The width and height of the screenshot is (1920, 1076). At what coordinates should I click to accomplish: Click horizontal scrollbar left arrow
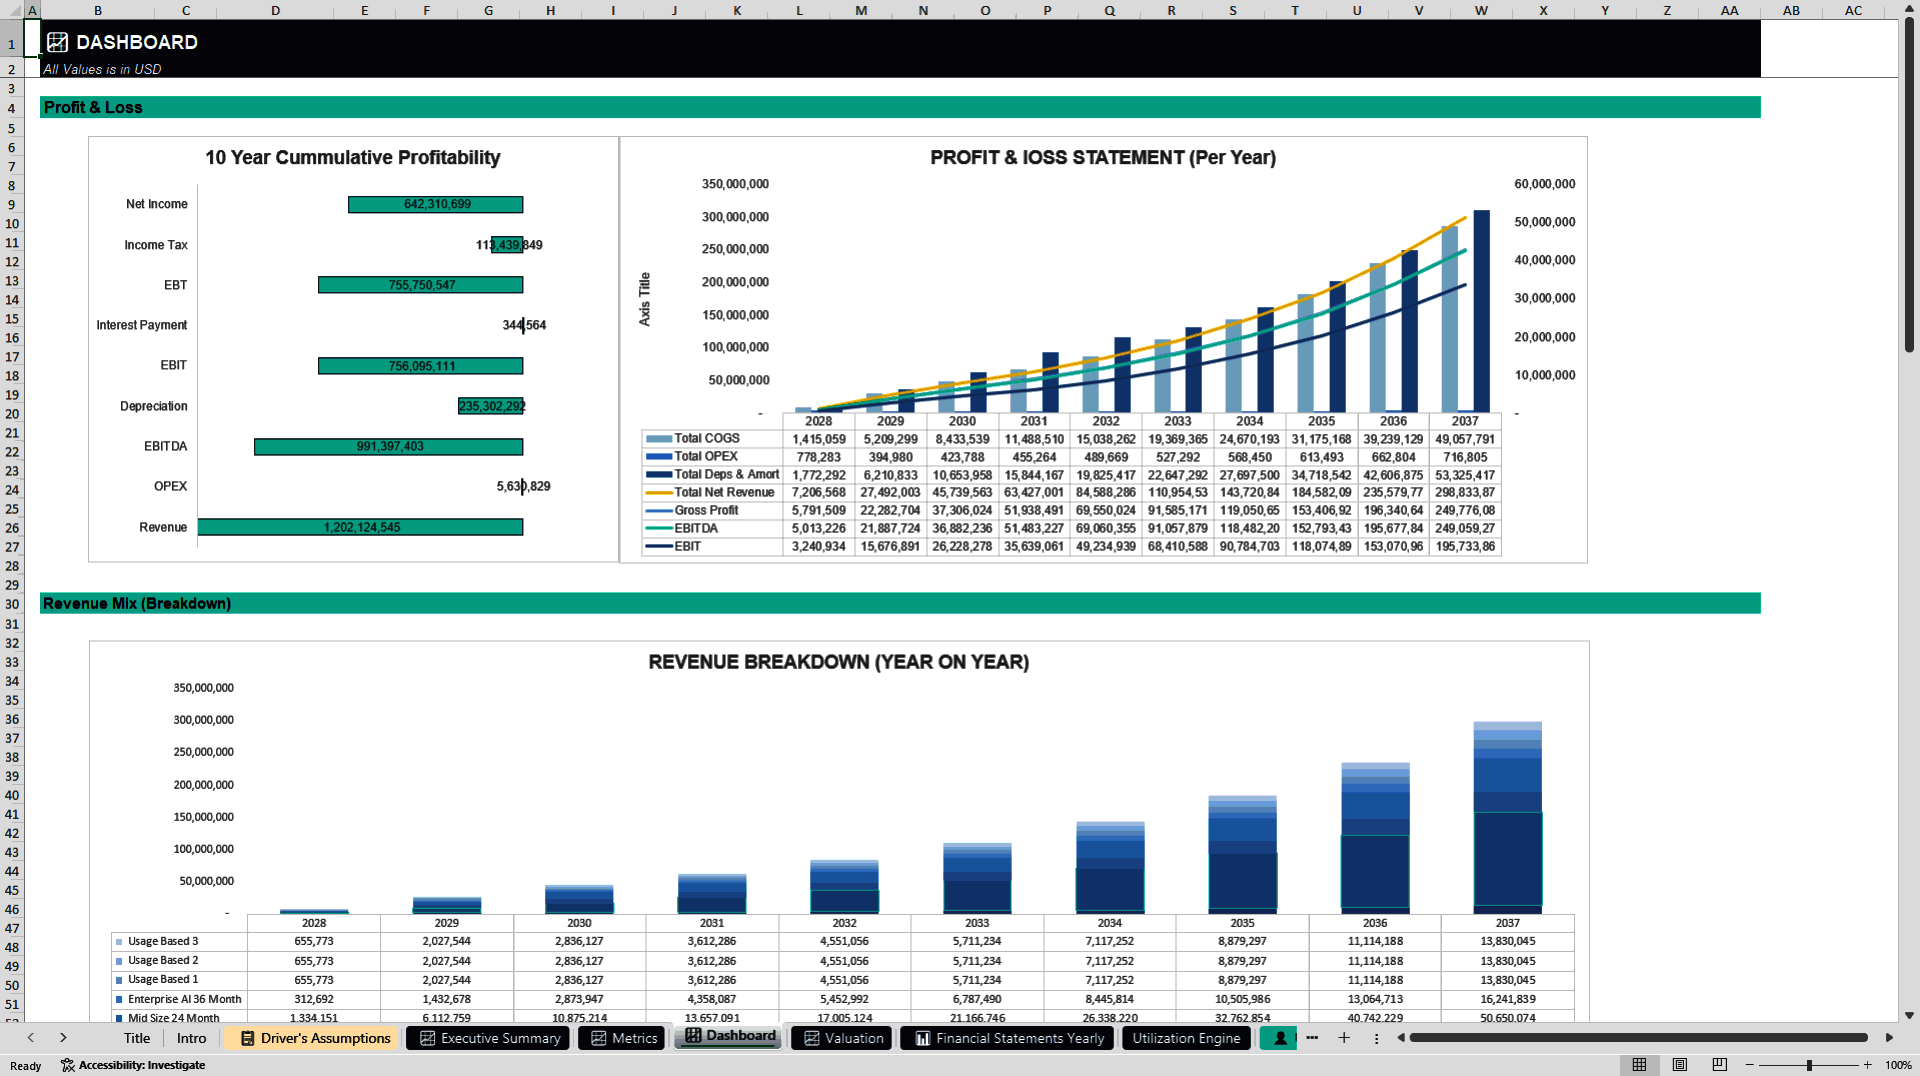tap(1400, 1038)
